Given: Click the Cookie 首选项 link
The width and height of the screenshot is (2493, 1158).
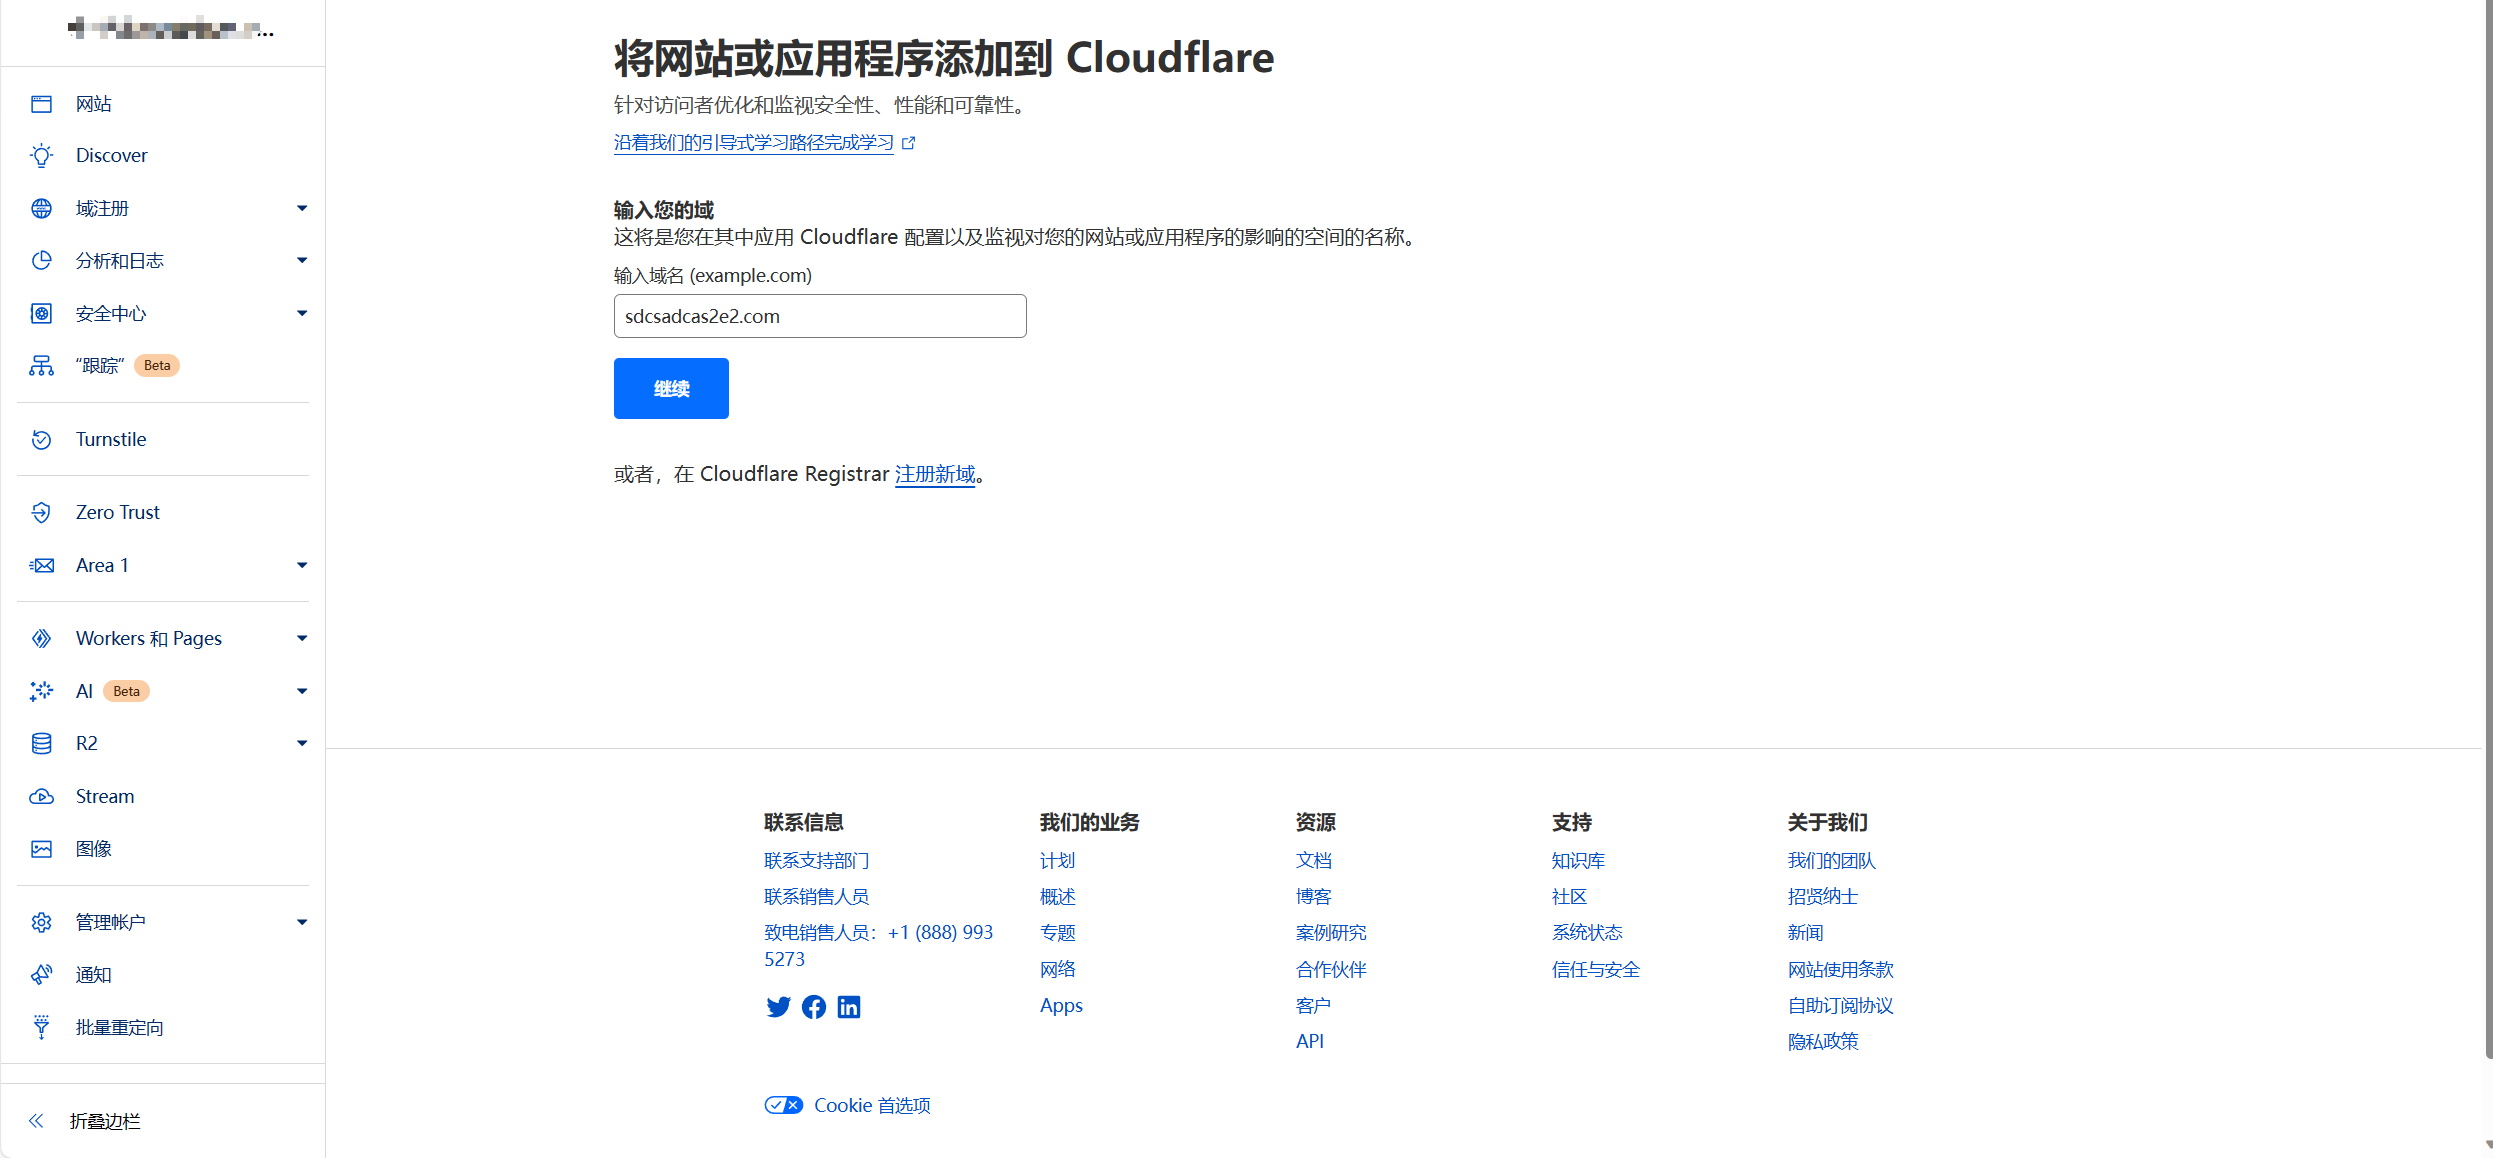Looking at the screenshot, I should click(x=872, y=1105).
